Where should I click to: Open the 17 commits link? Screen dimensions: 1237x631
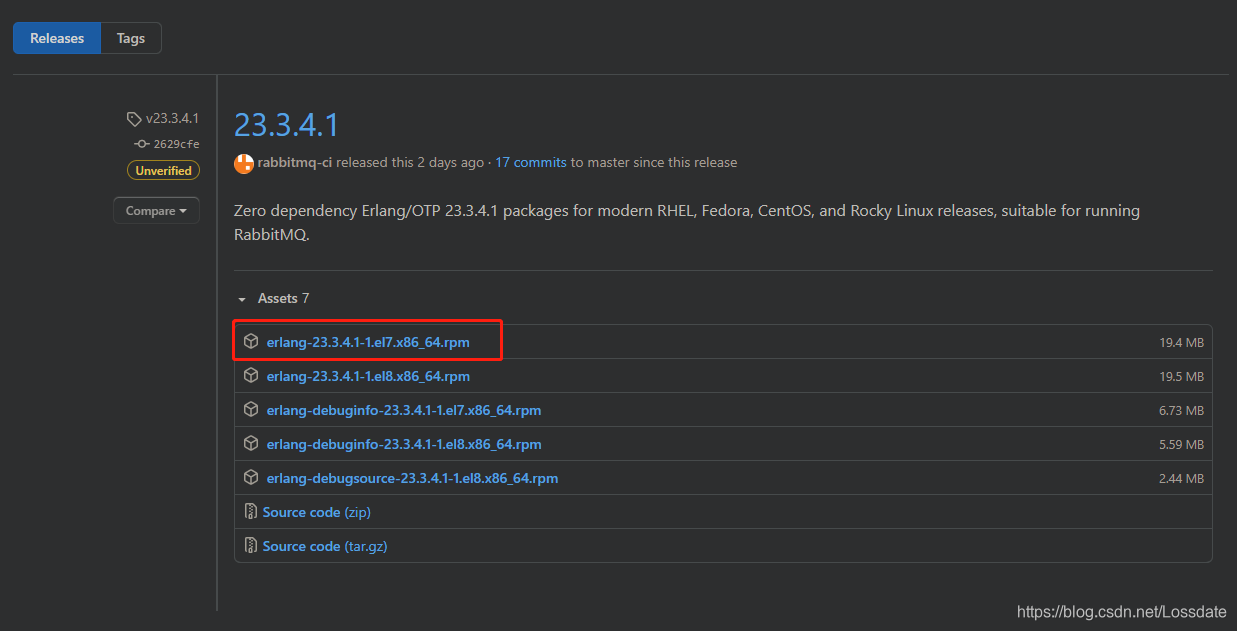[x=531, y=162]
